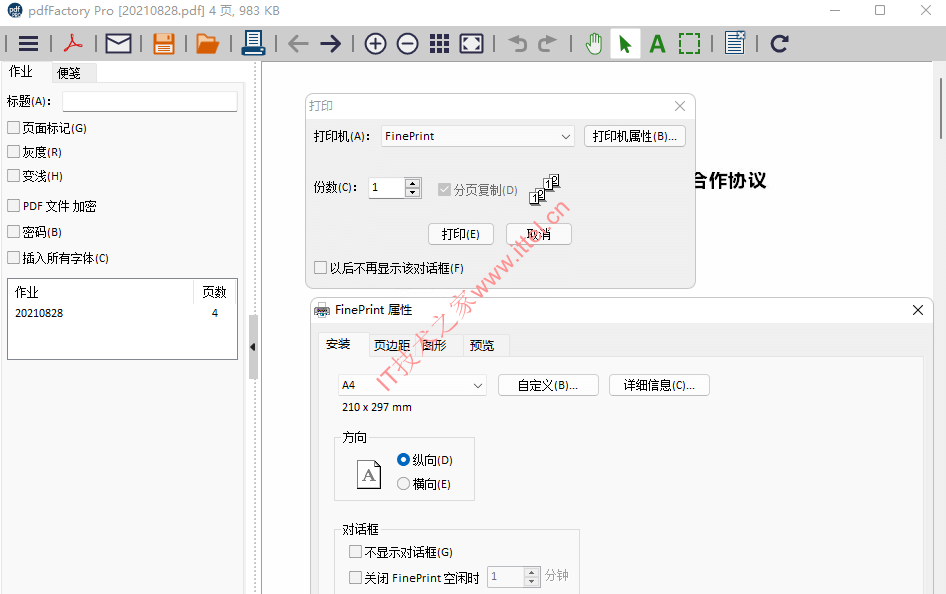Viewport: 946px width, 594px height.
Task: Click the printer icon in the toolbar
Action: tap(253, 43)
